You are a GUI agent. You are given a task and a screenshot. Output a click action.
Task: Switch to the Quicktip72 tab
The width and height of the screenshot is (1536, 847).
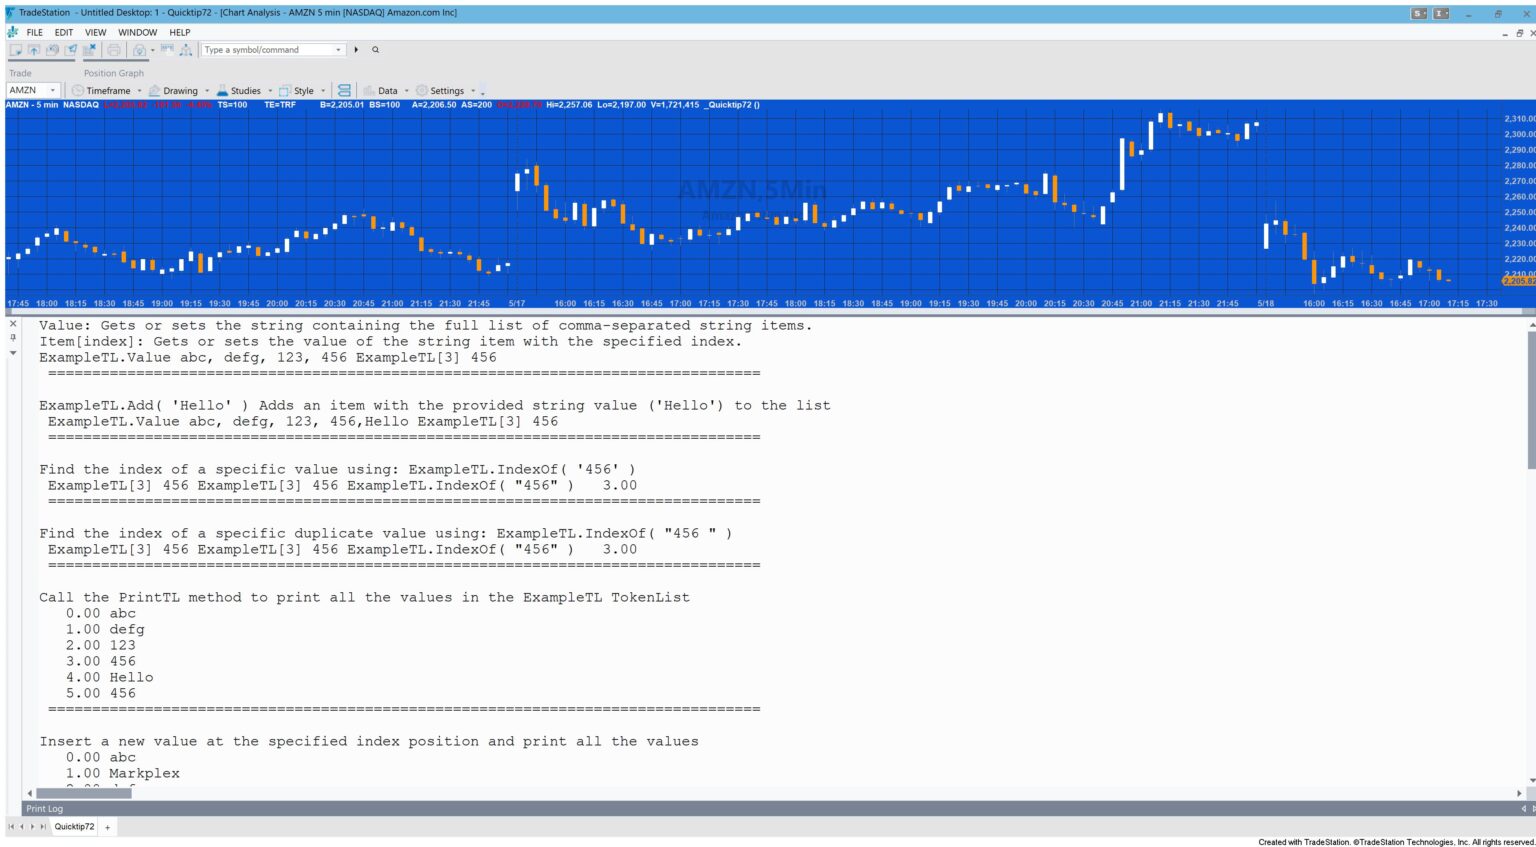tap(74, 827)
